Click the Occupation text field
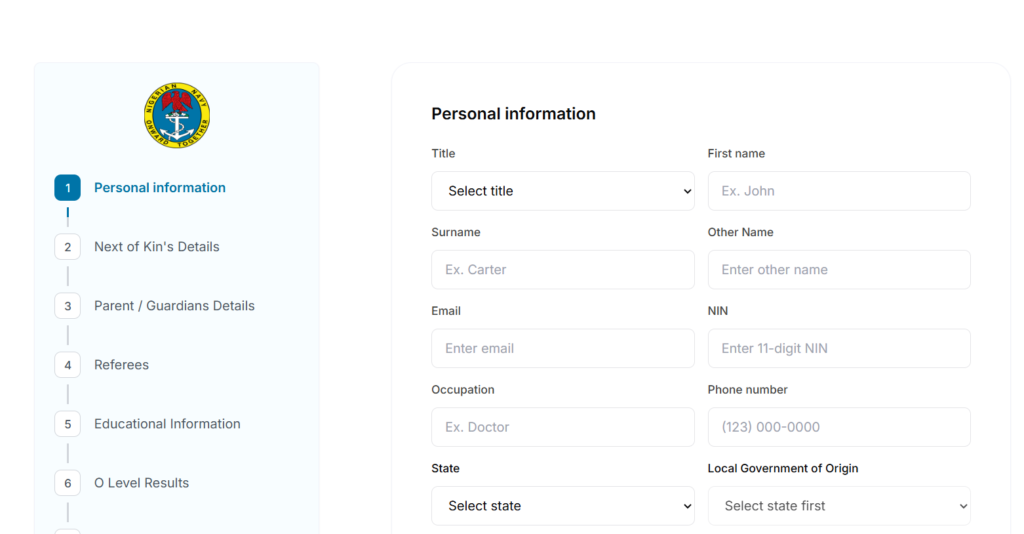Viewport: 1024px width, 534px height. [563, 427]
